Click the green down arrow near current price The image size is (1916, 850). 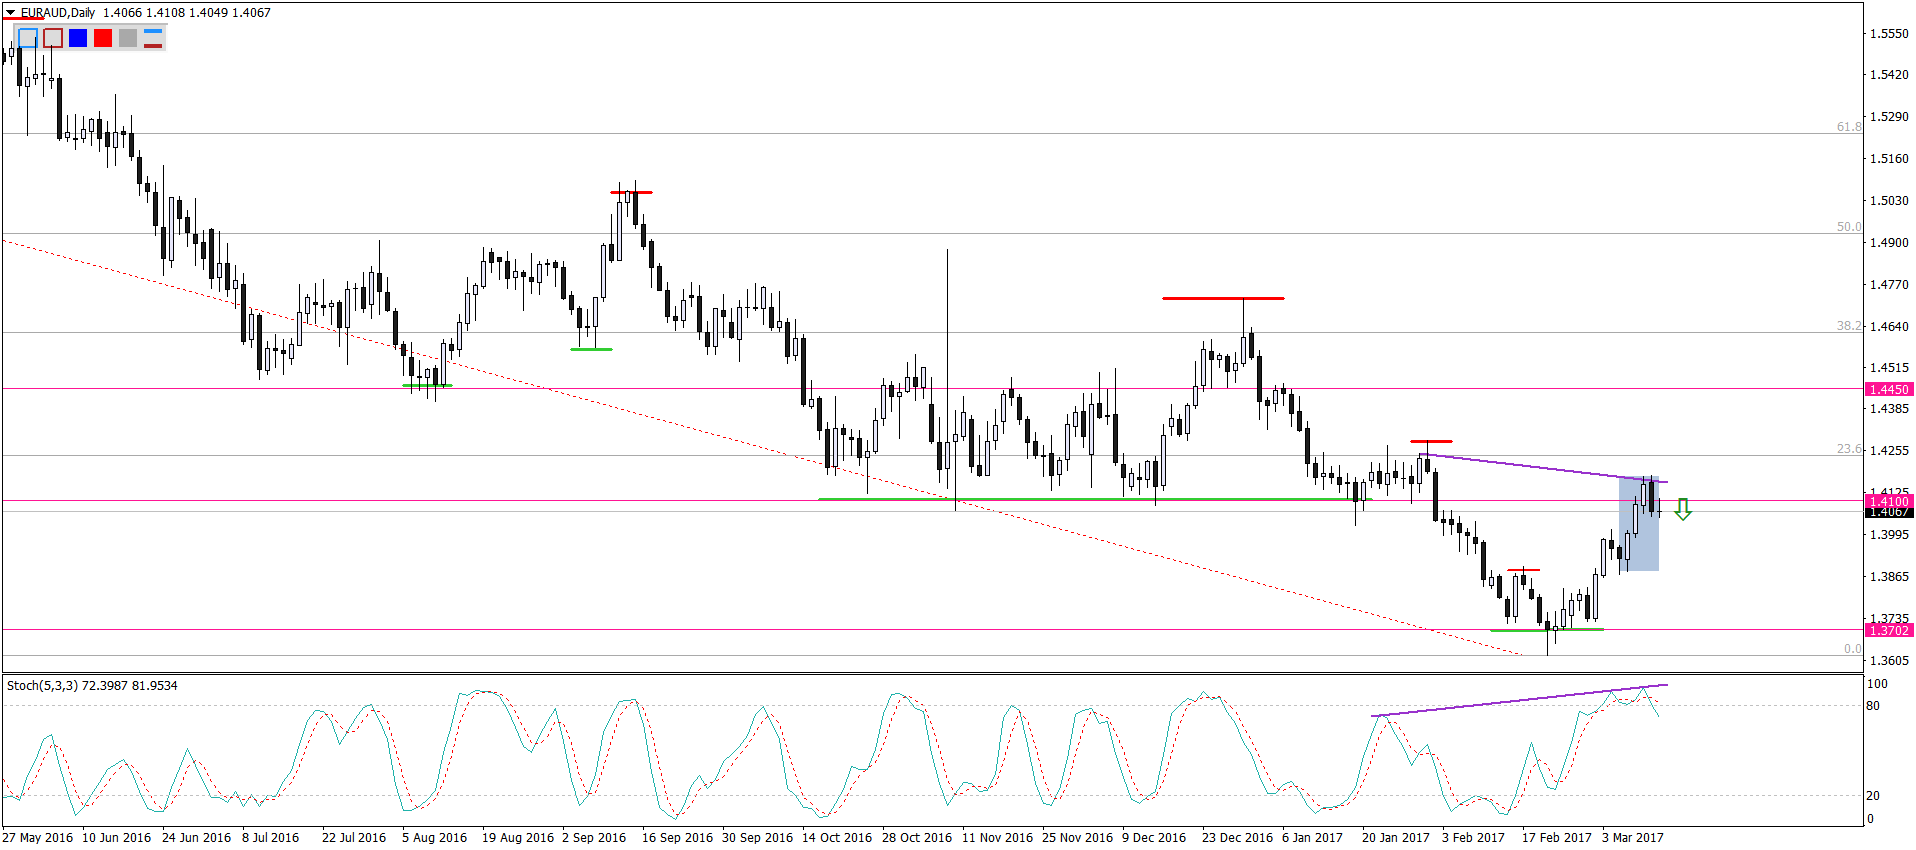1683,509
